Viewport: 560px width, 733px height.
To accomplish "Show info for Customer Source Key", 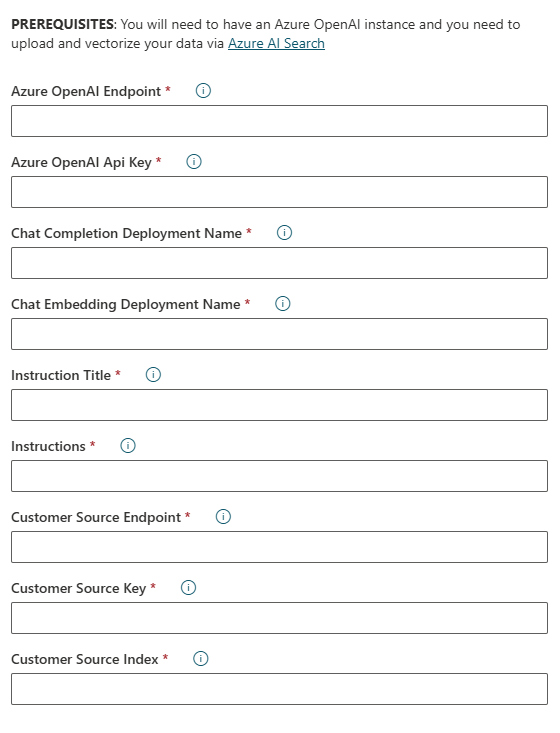I will coord(188,588).
